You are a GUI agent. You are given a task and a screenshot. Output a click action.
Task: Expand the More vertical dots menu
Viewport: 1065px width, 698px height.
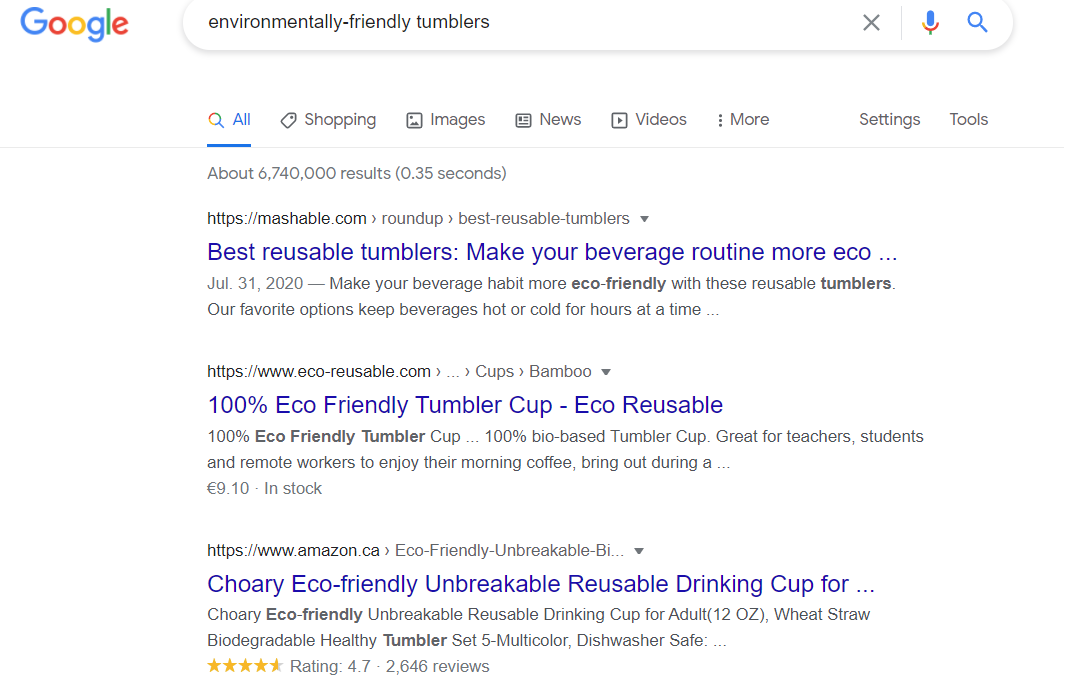[720, 120]
